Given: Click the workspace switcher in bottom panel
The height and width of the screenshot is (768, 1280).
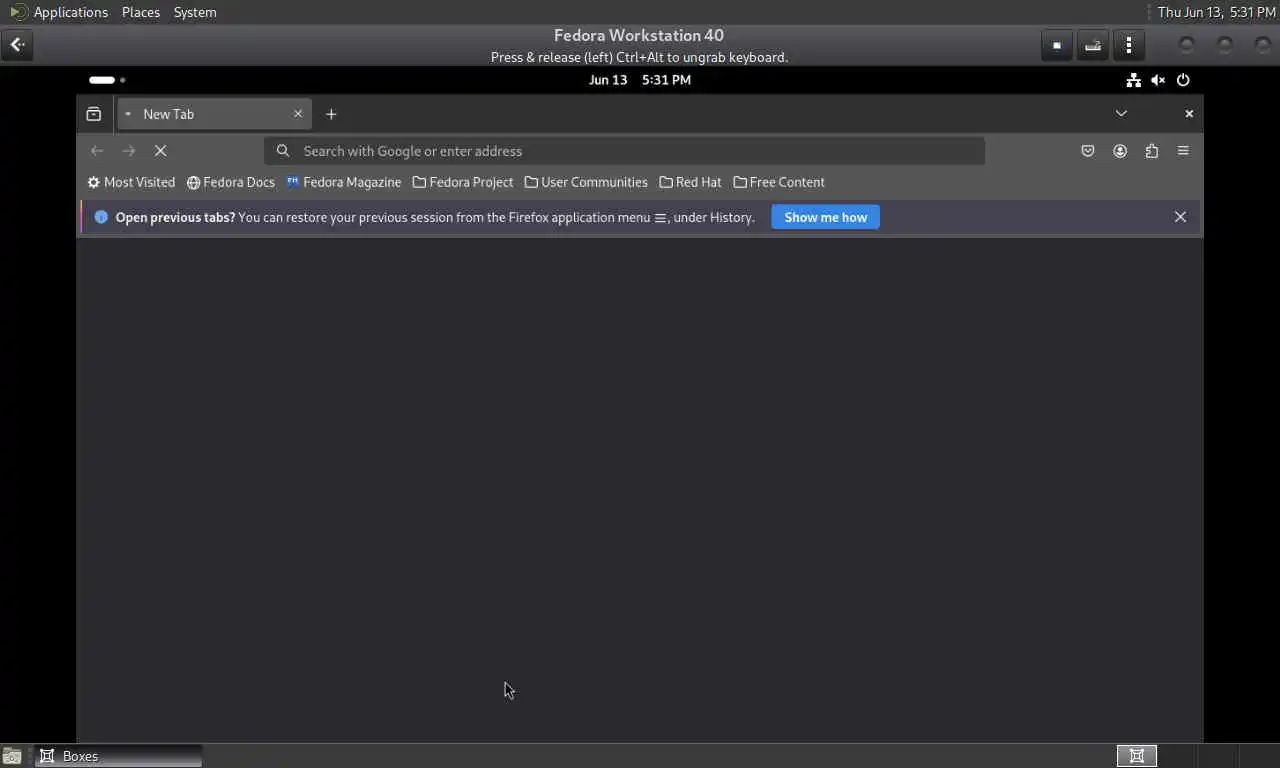Looking at the screenshot, I should point(1137,756).
